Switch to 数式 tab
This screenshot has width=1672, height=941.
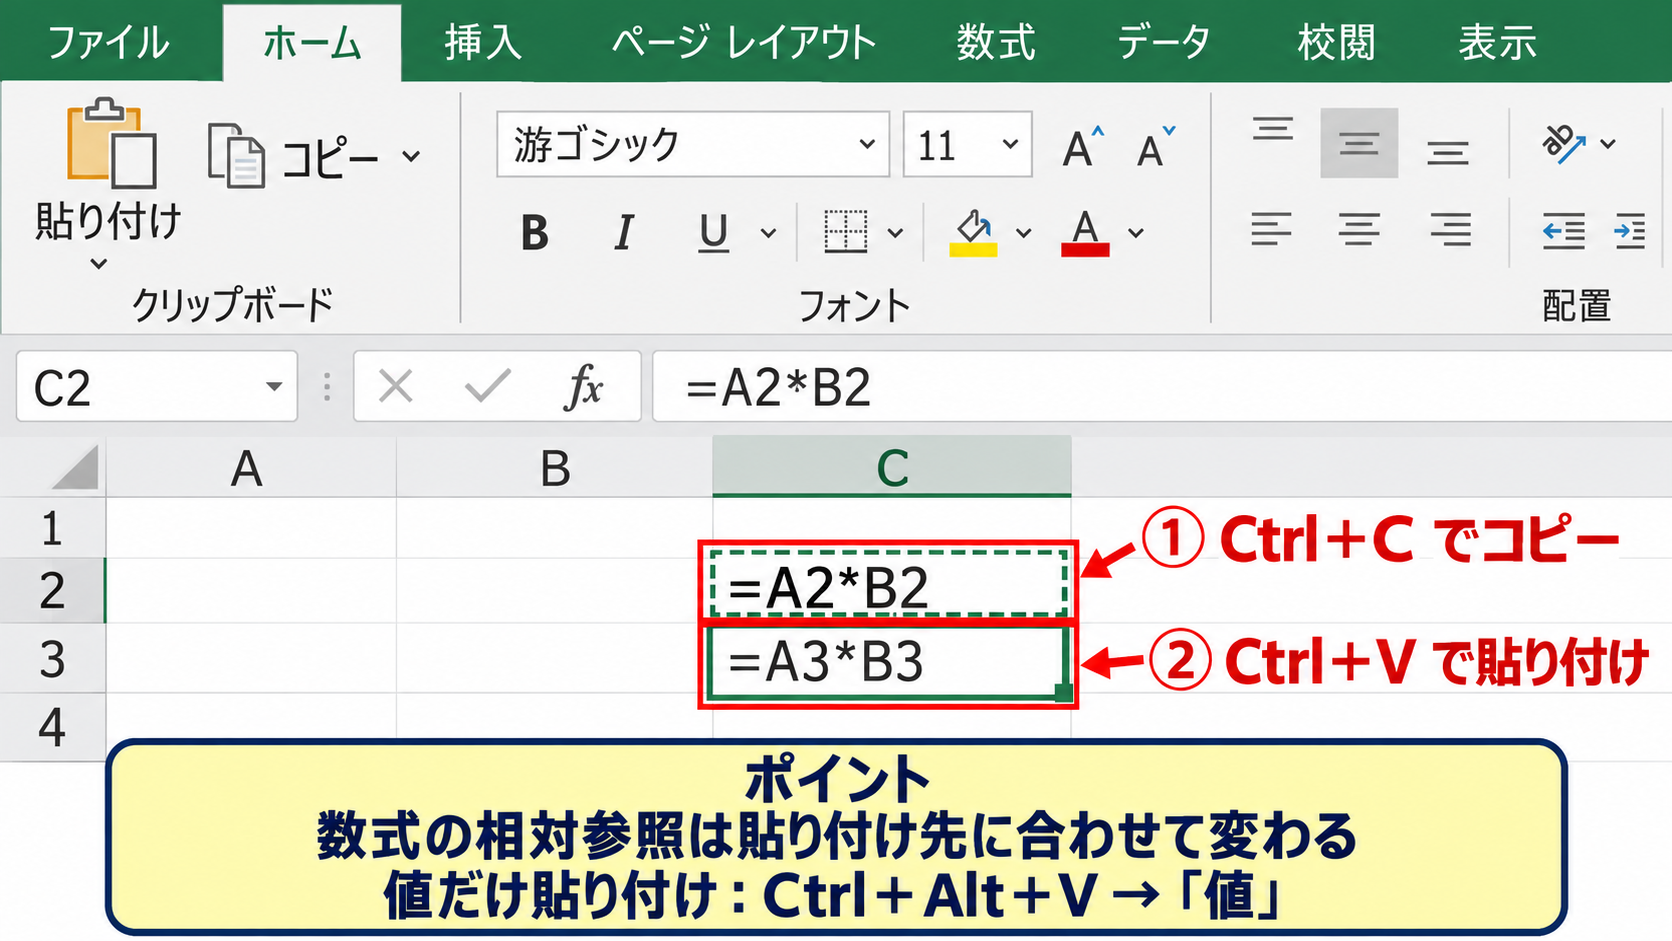coord(995,43)
